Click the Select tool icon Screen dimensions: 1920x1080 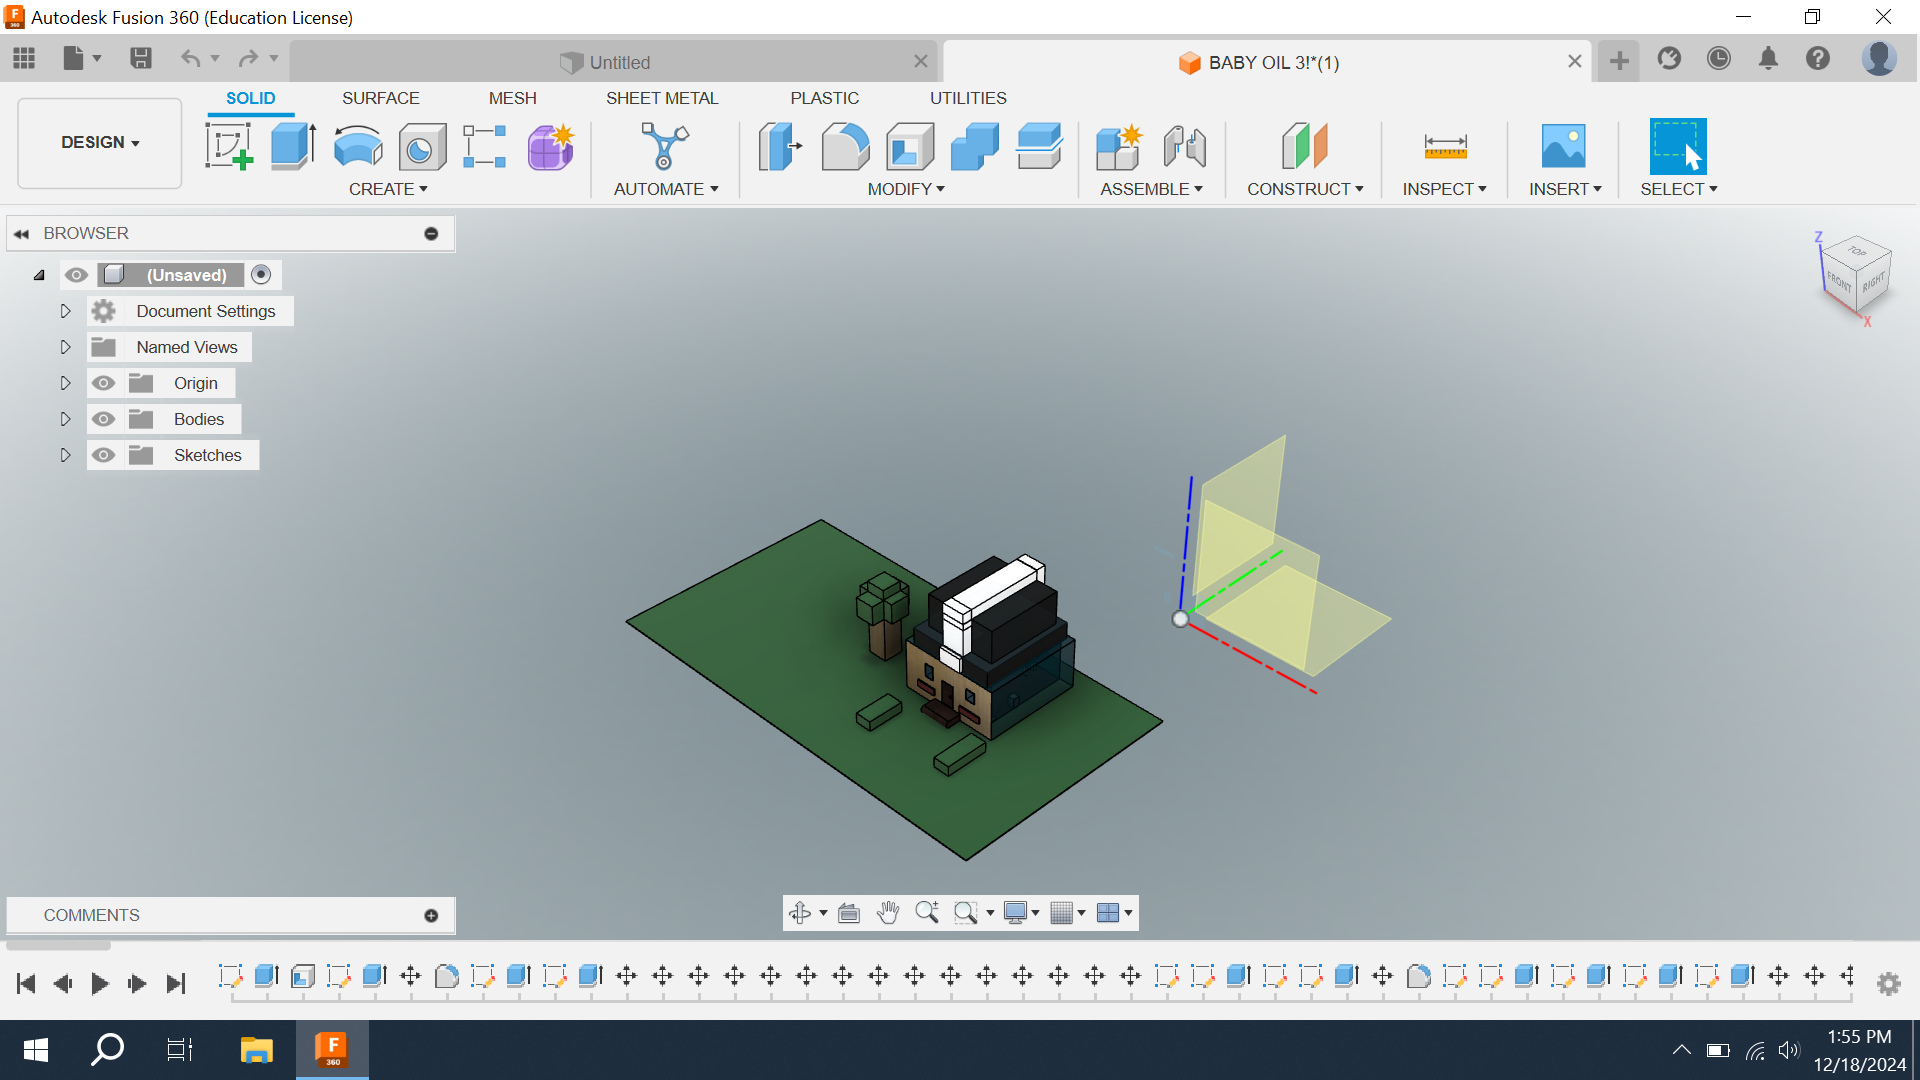click(1678, 146)
